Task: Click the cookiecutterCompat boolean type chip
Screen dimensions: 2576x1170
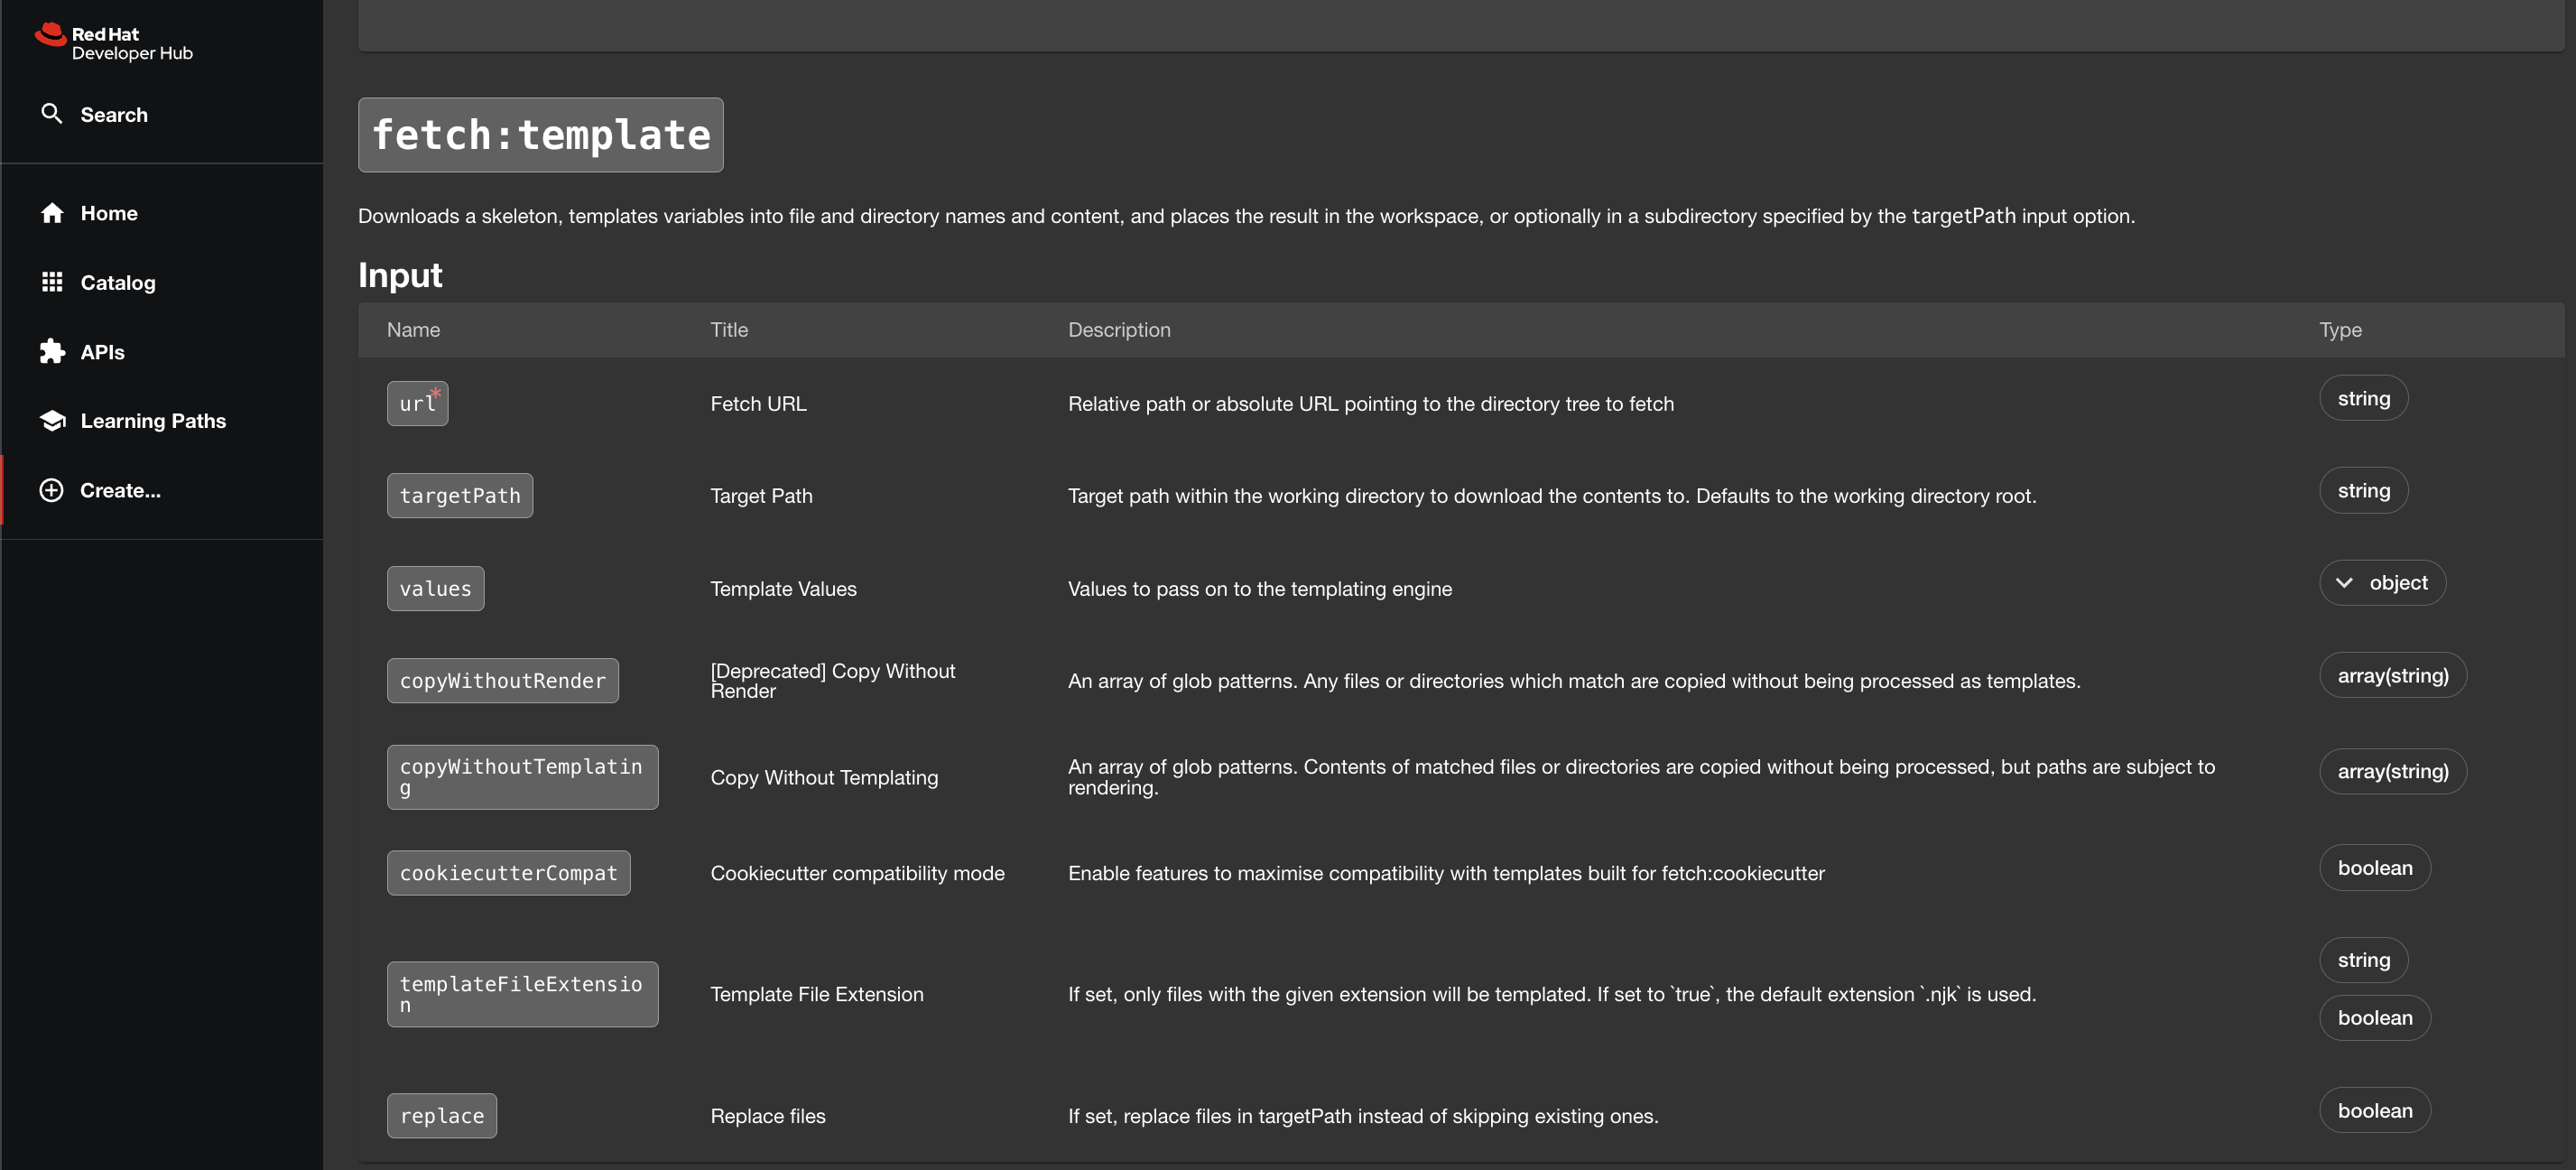Action: tap(2374, 868)
